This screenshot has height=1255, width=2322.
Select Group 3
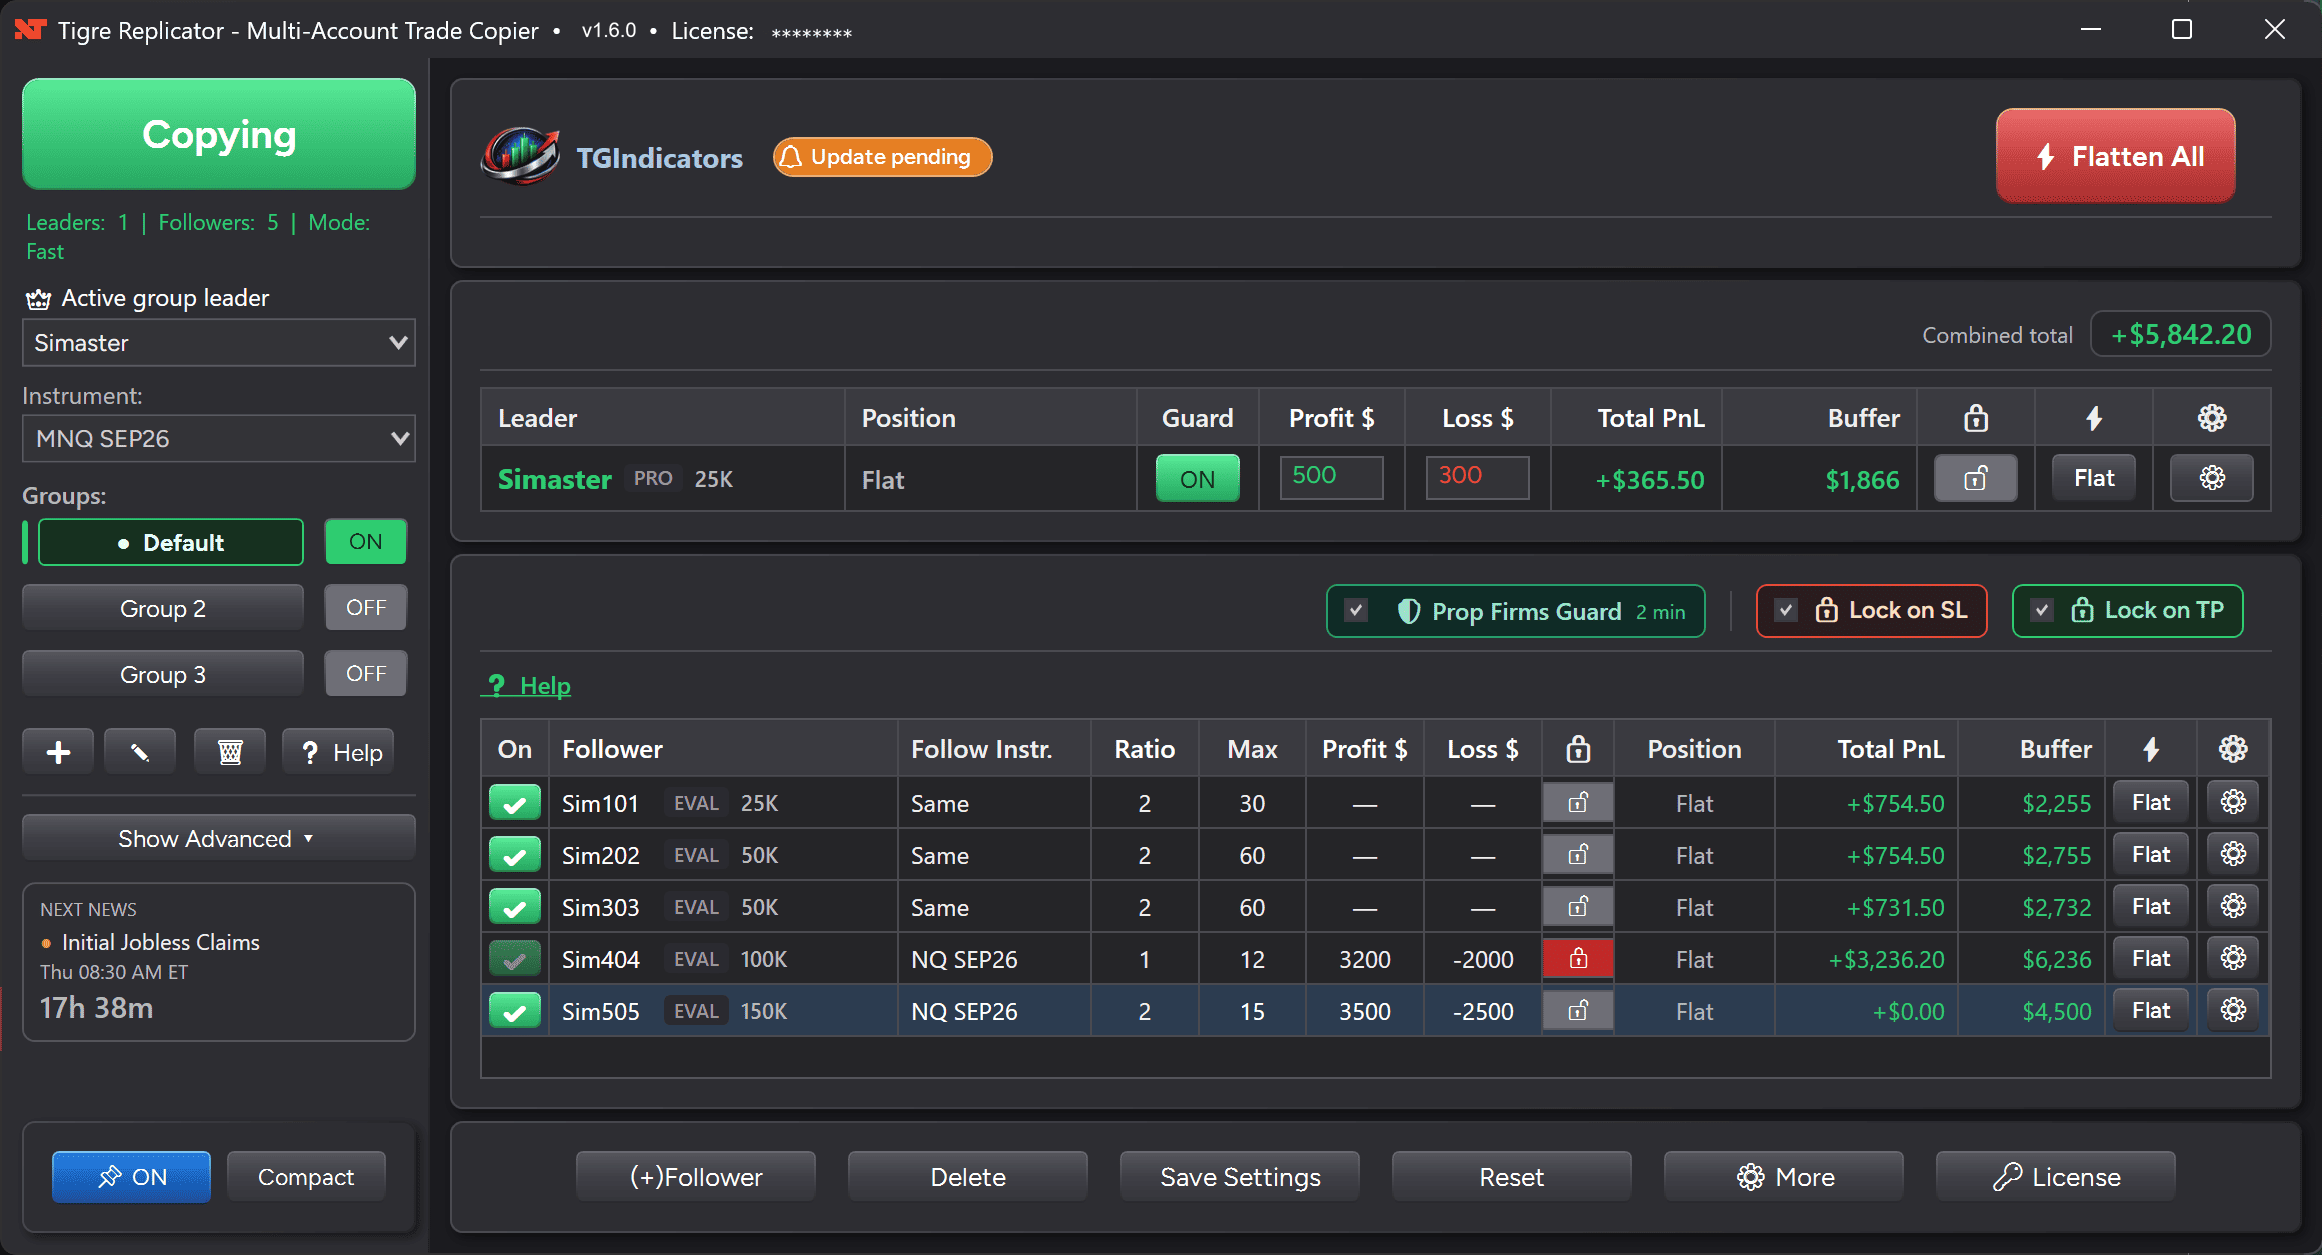coord(163,674)
